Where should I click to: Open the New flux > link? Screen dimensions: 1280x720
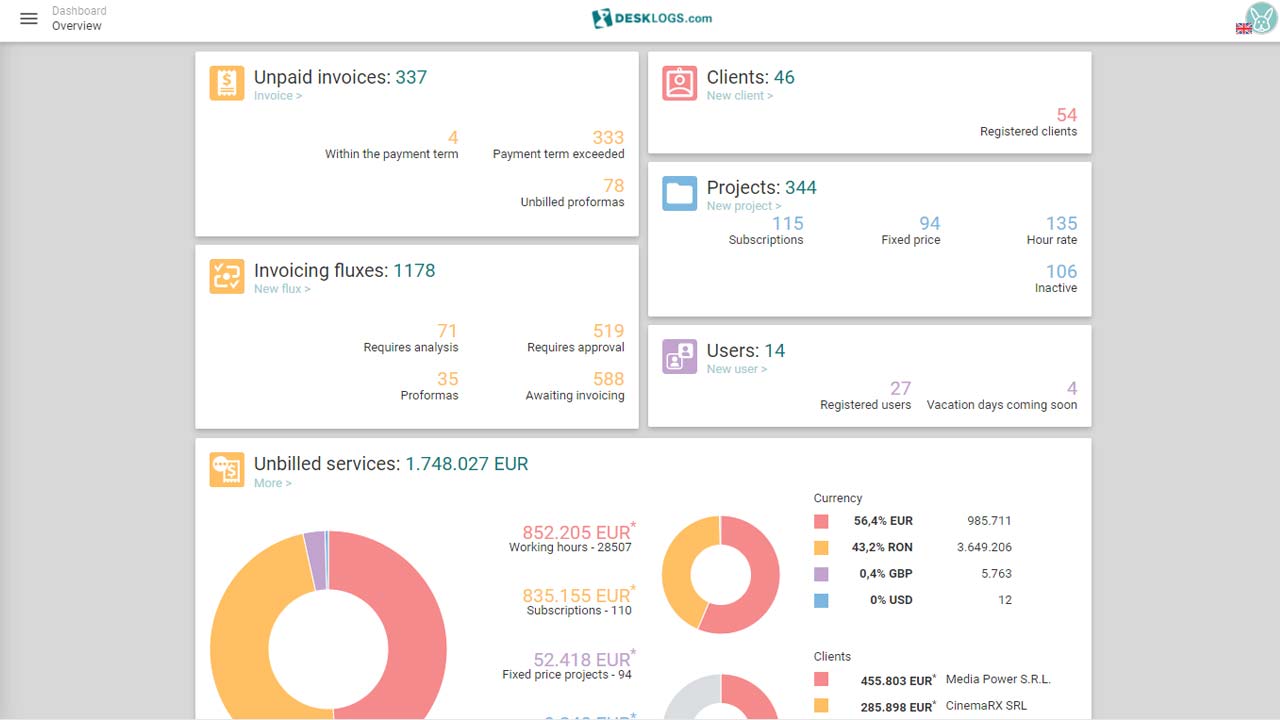point(282,289)
